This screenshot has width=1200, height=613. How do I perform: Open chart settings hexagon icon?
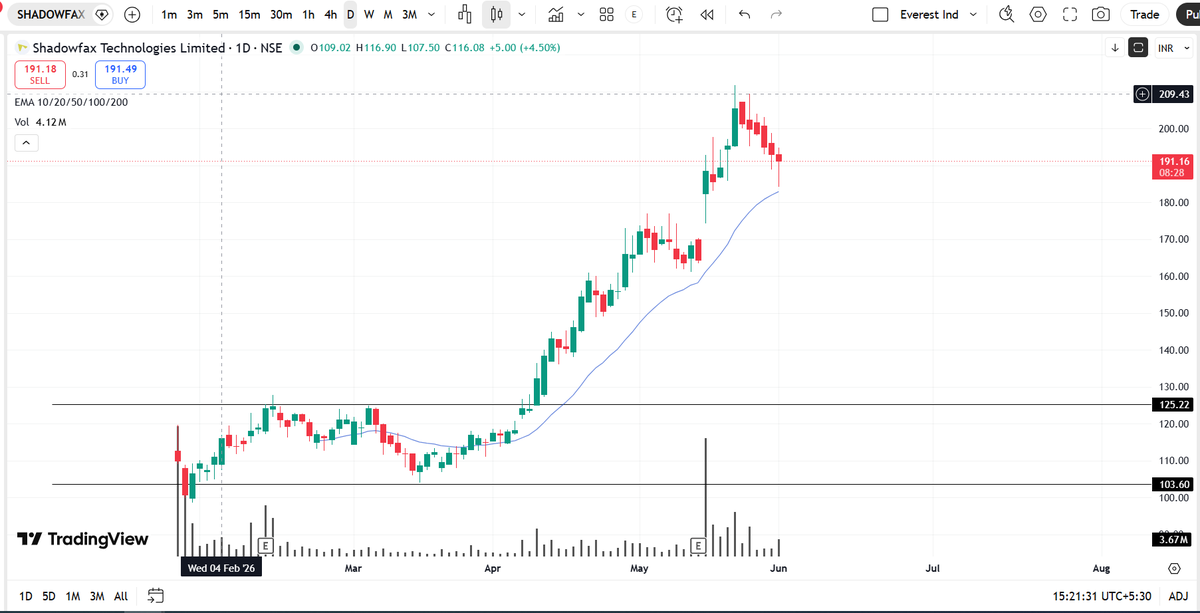(x=1038, y=14)
